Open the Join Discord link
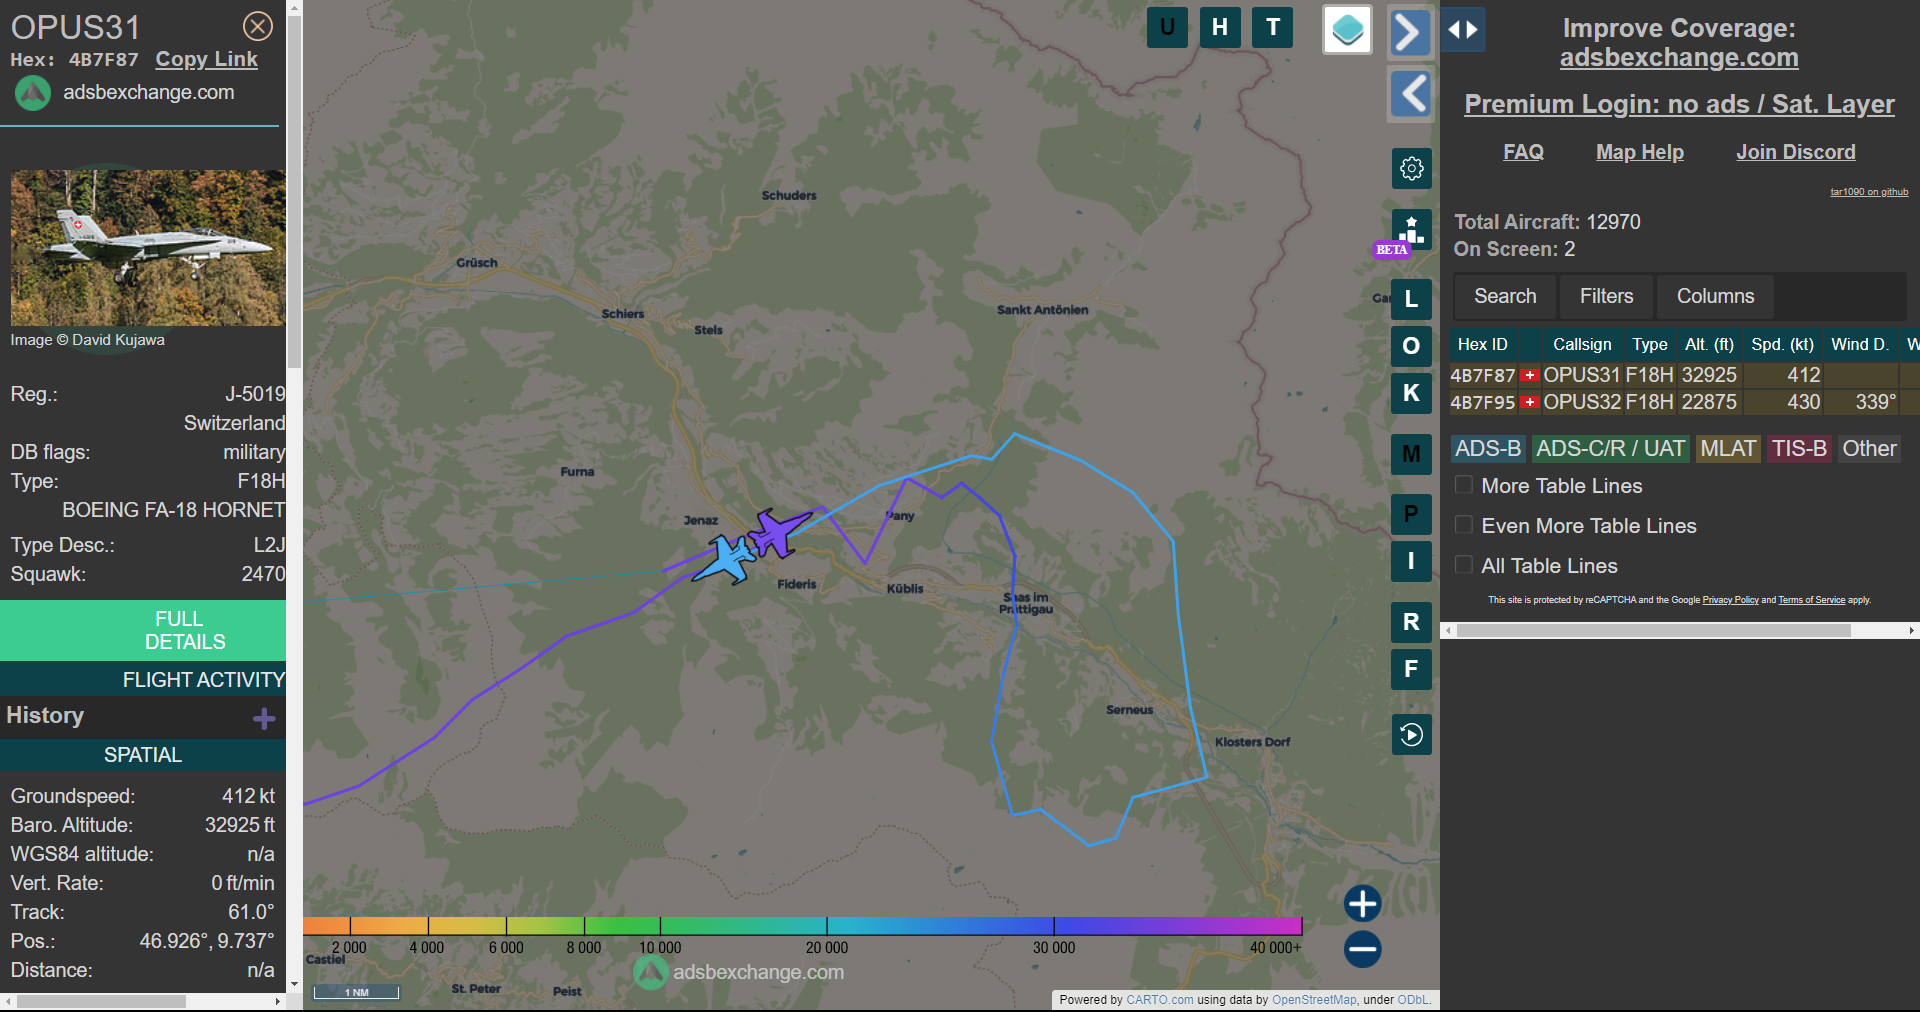 tap(1796, 152)
